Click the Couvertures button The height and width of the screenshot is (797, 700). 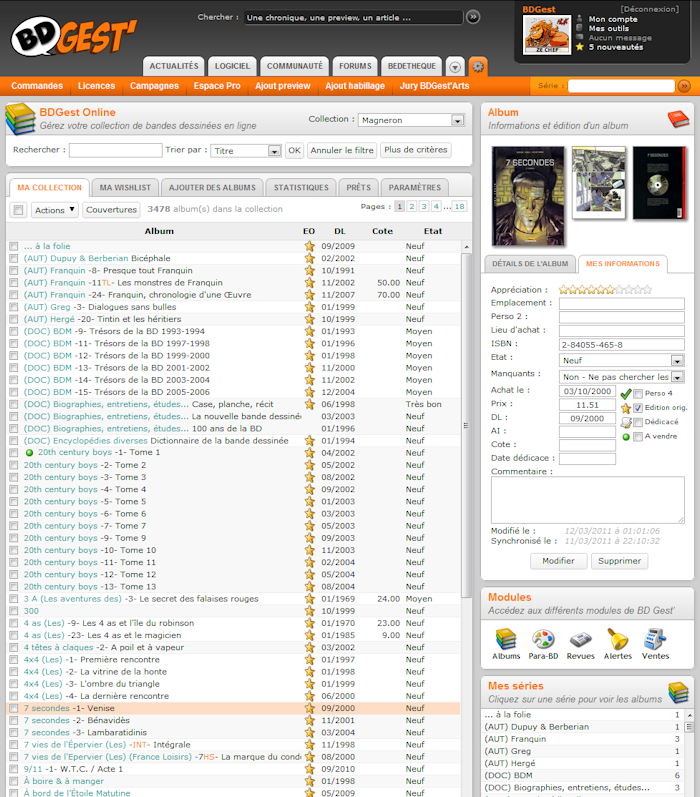111,210
